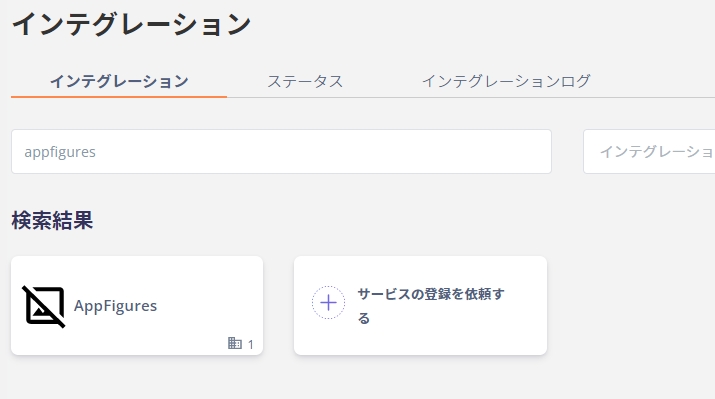
Task: Open the AppFigures integration card
Action: point(137,306)
